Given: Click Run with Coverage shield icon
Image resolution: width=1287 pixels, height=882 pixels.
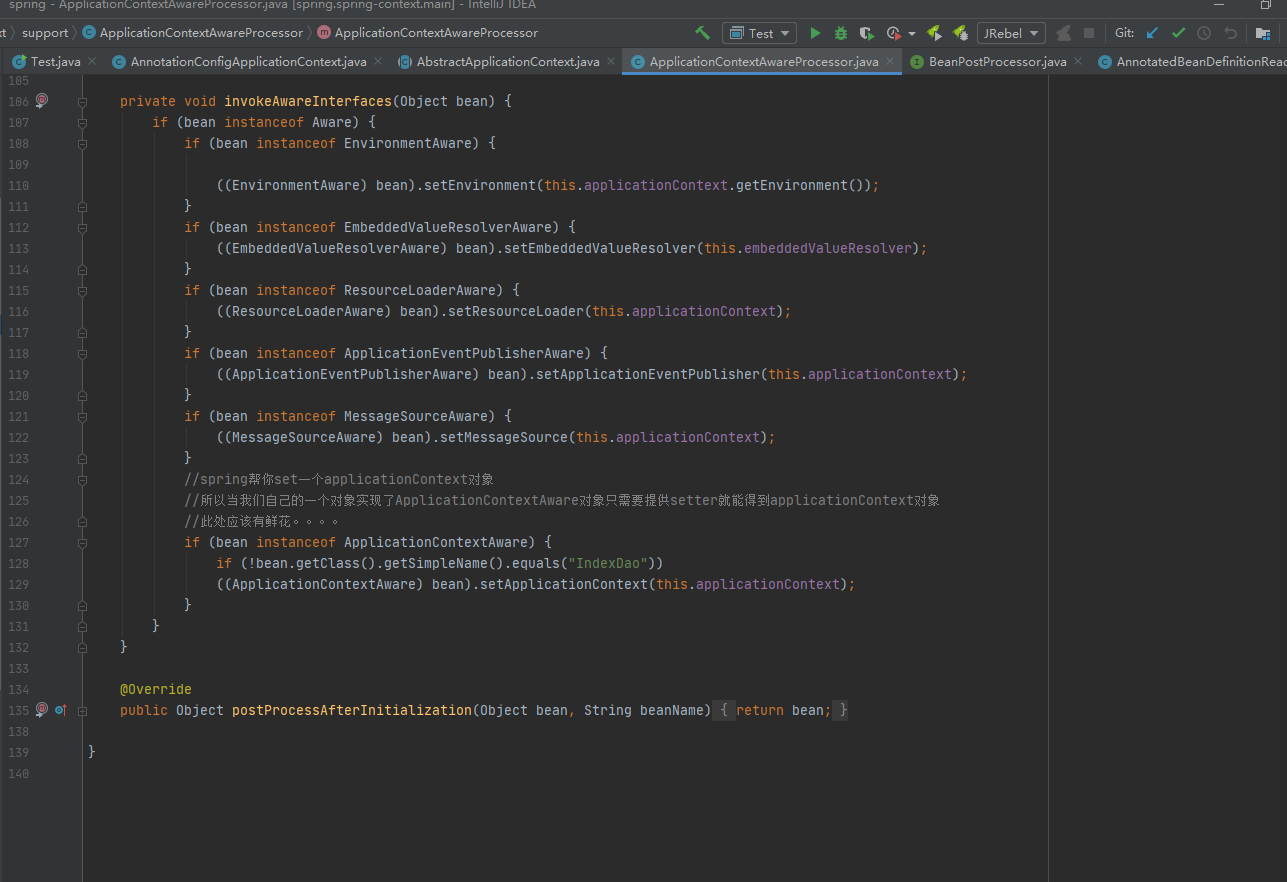Looking at the screenshot, I should point(866,33).
